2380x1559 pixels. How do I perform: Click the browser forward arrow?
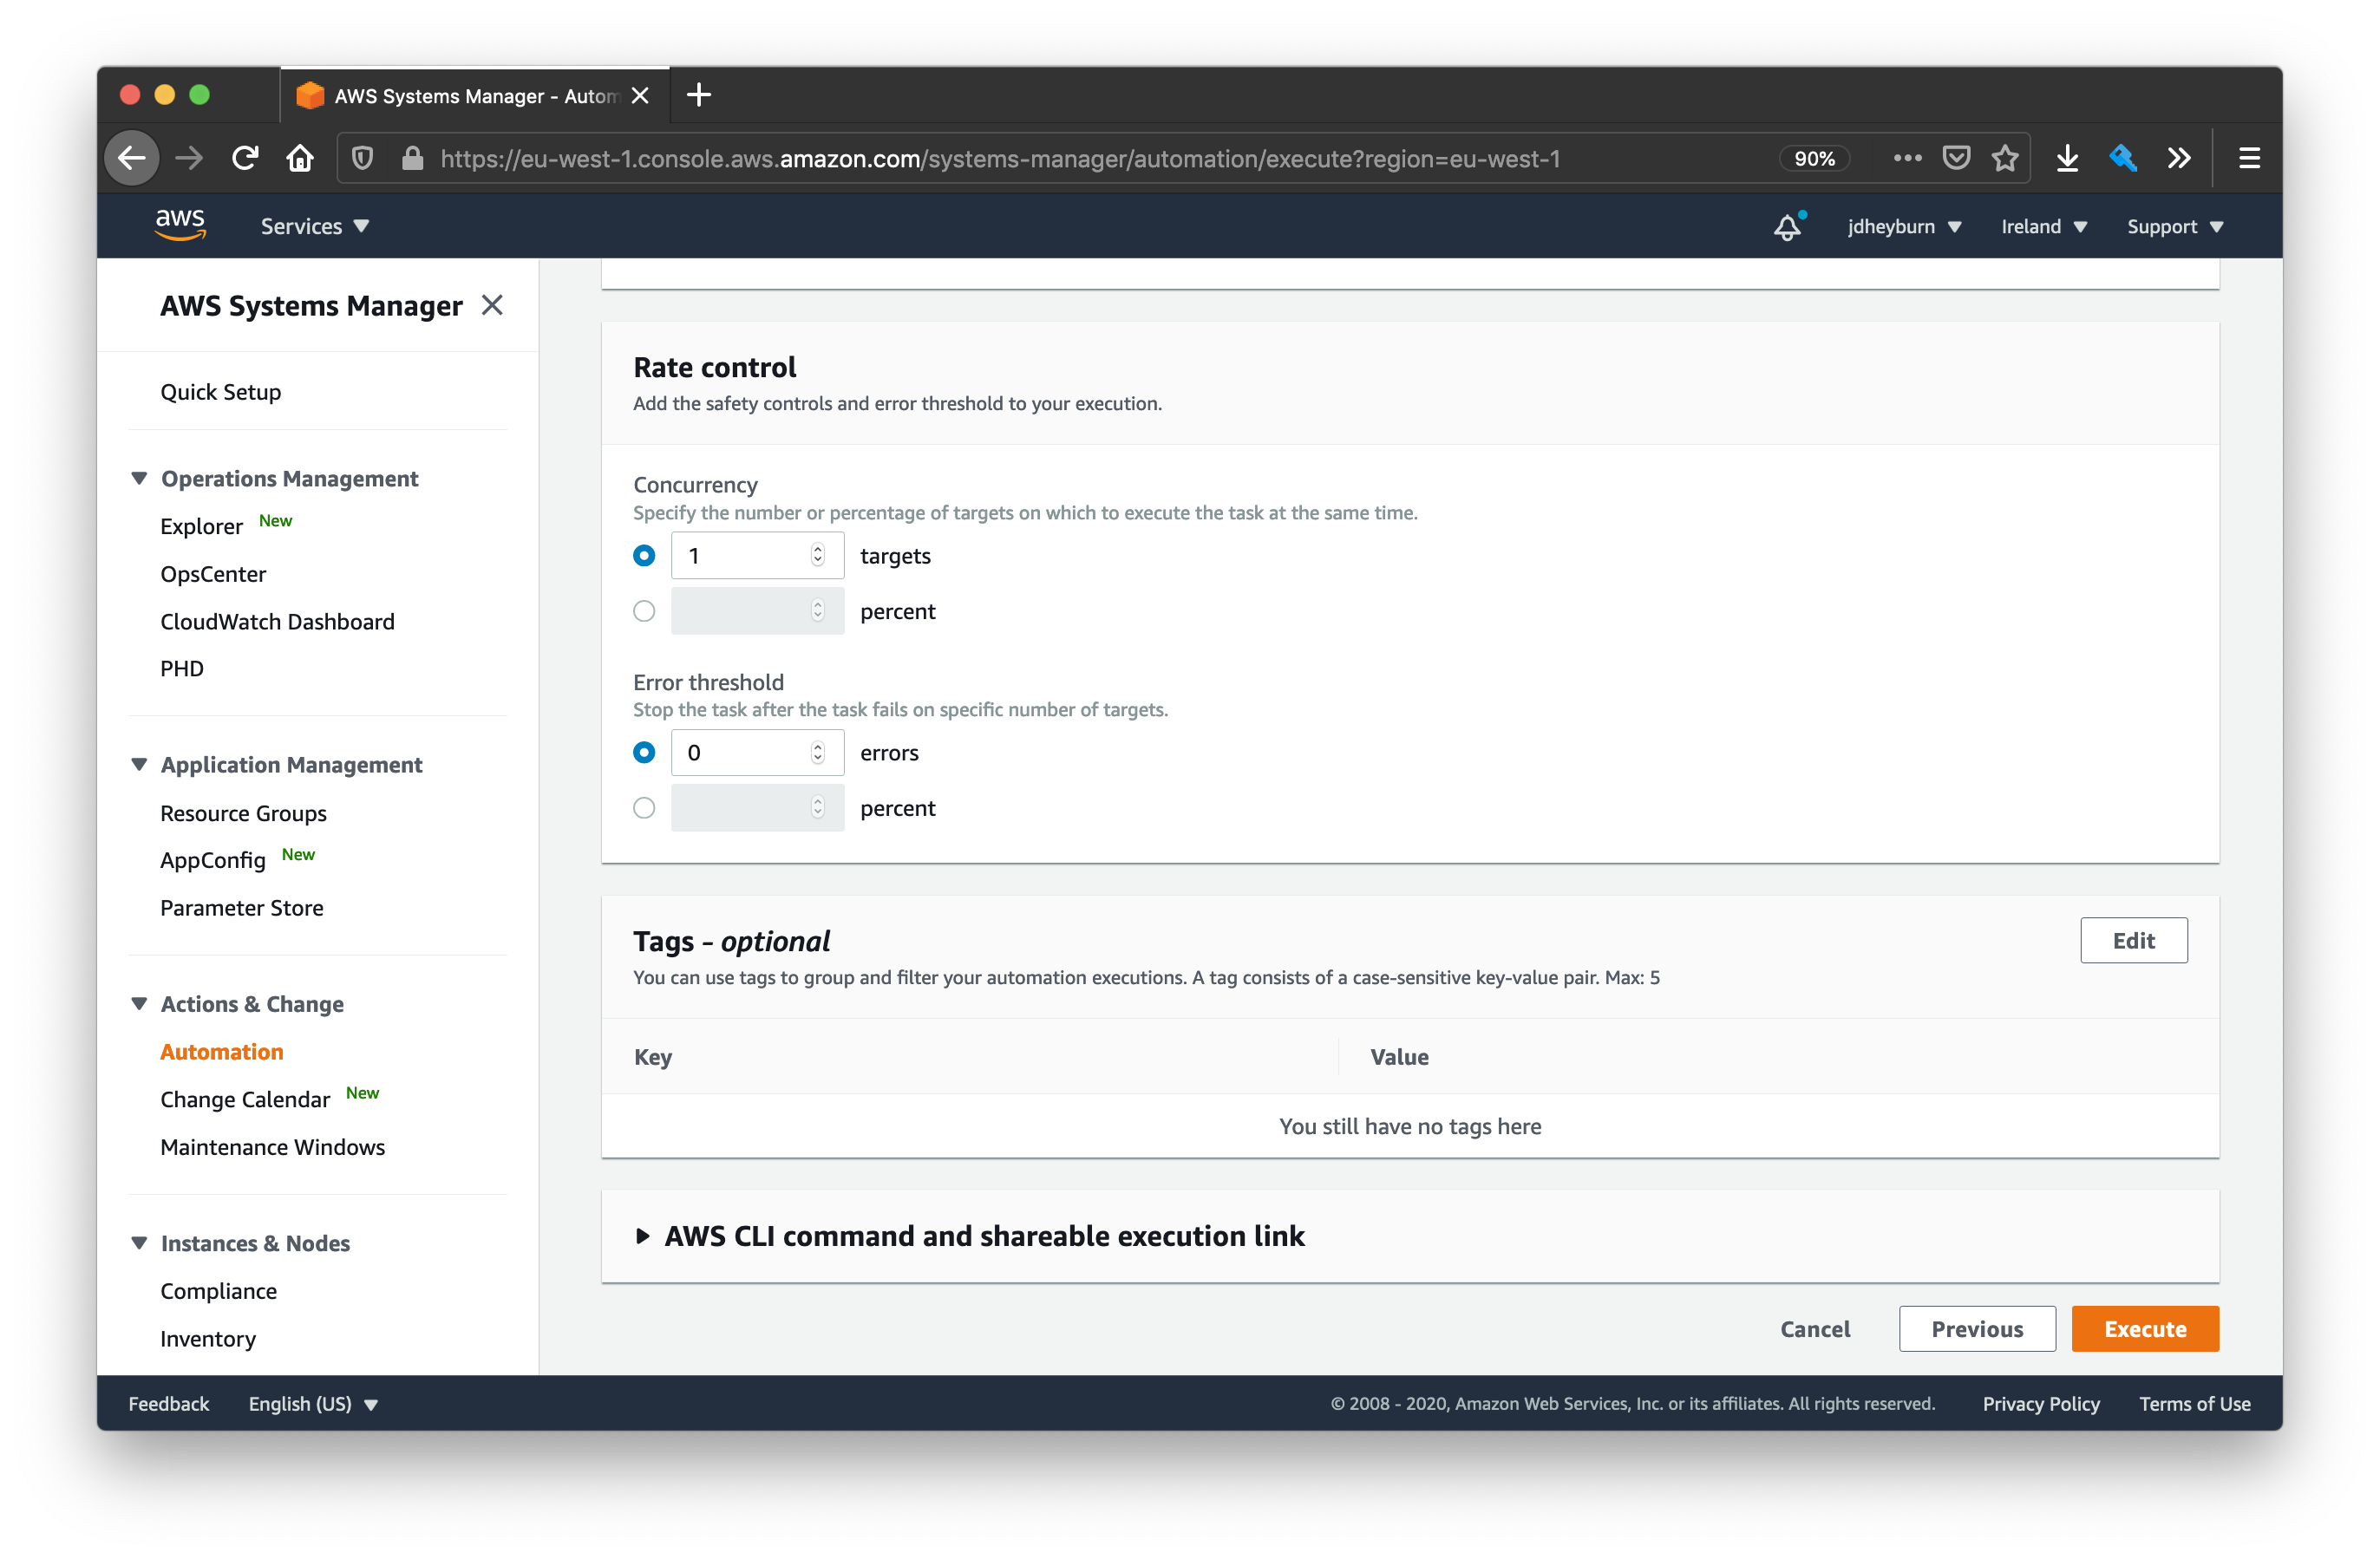click(x=189, y=158)
